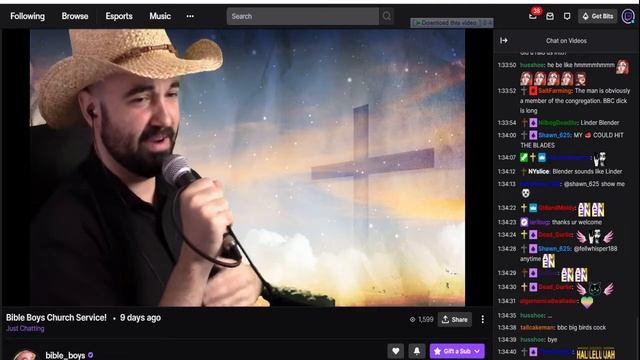The image size is (640, 360).
Task: Open the bible_boys channel name
Action: 65,356
